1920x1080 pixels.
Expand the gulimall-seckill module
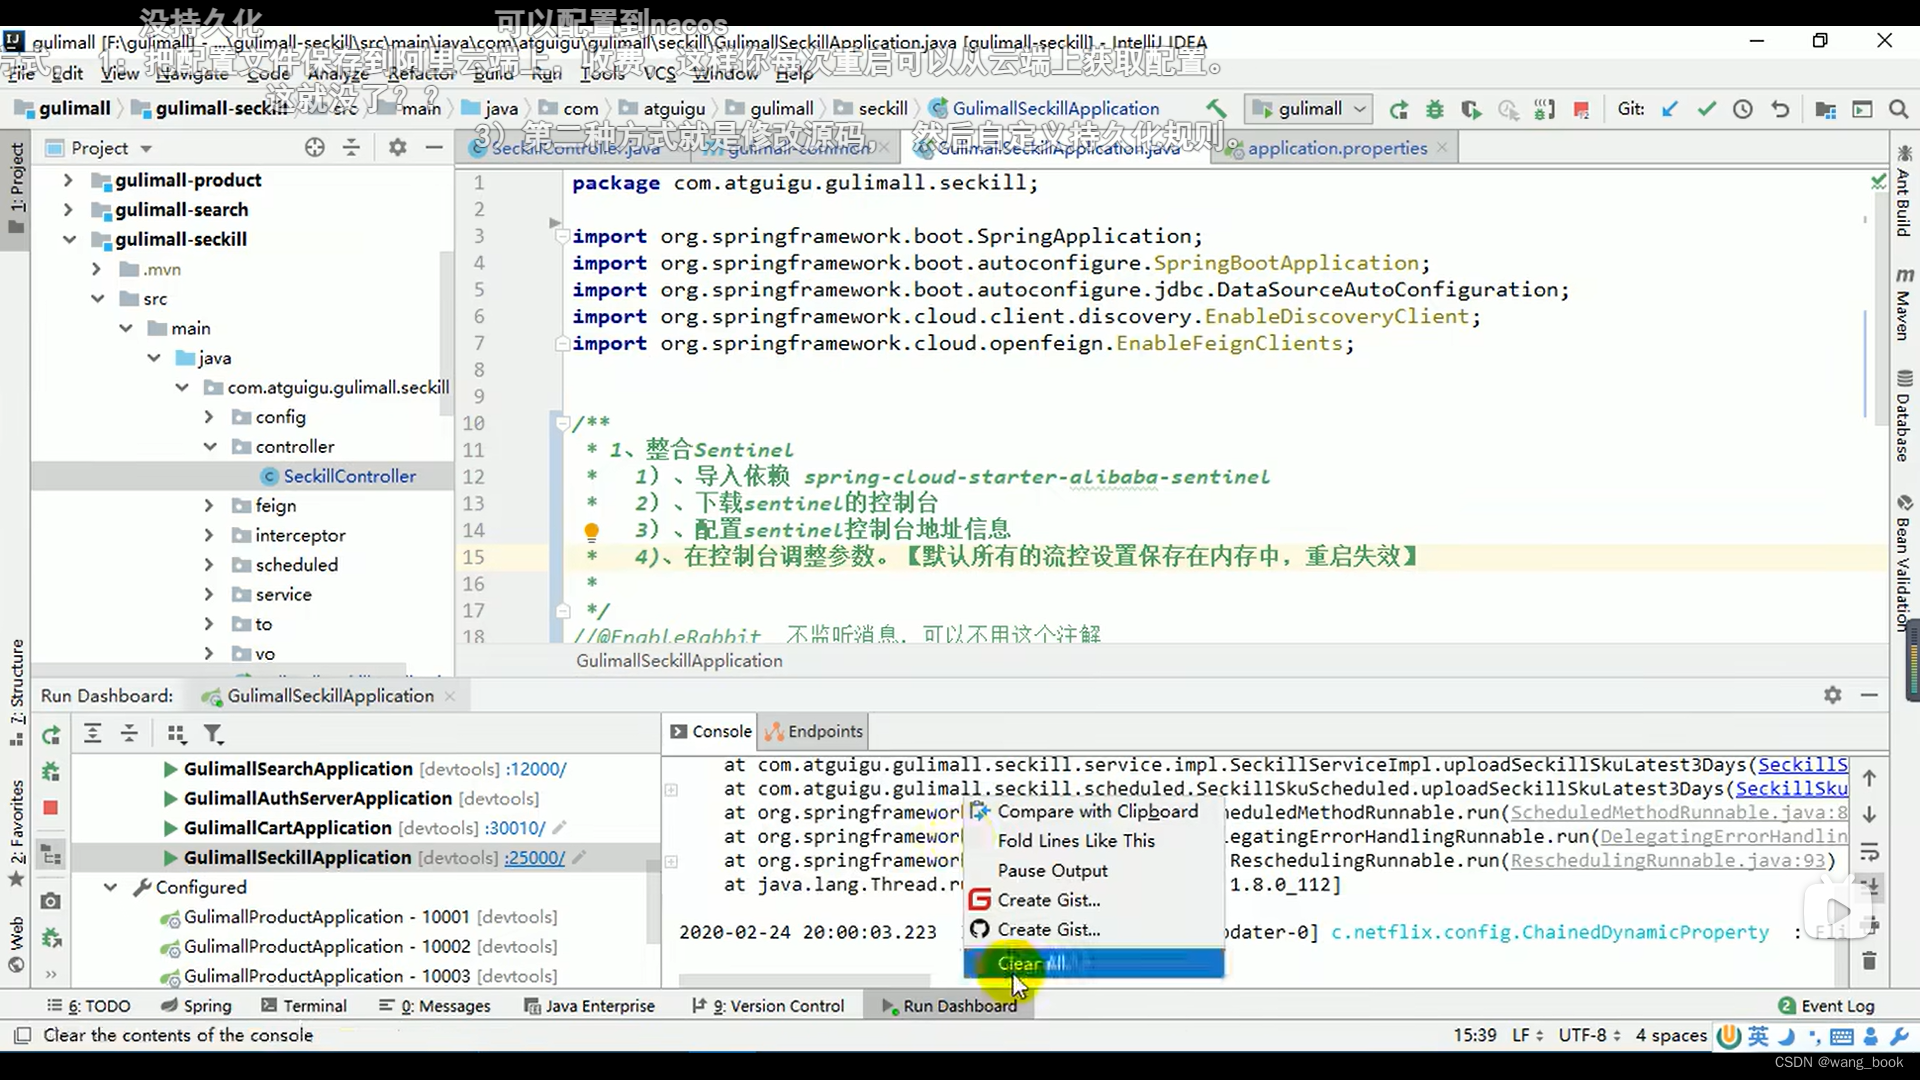click(x=69, y=239)
